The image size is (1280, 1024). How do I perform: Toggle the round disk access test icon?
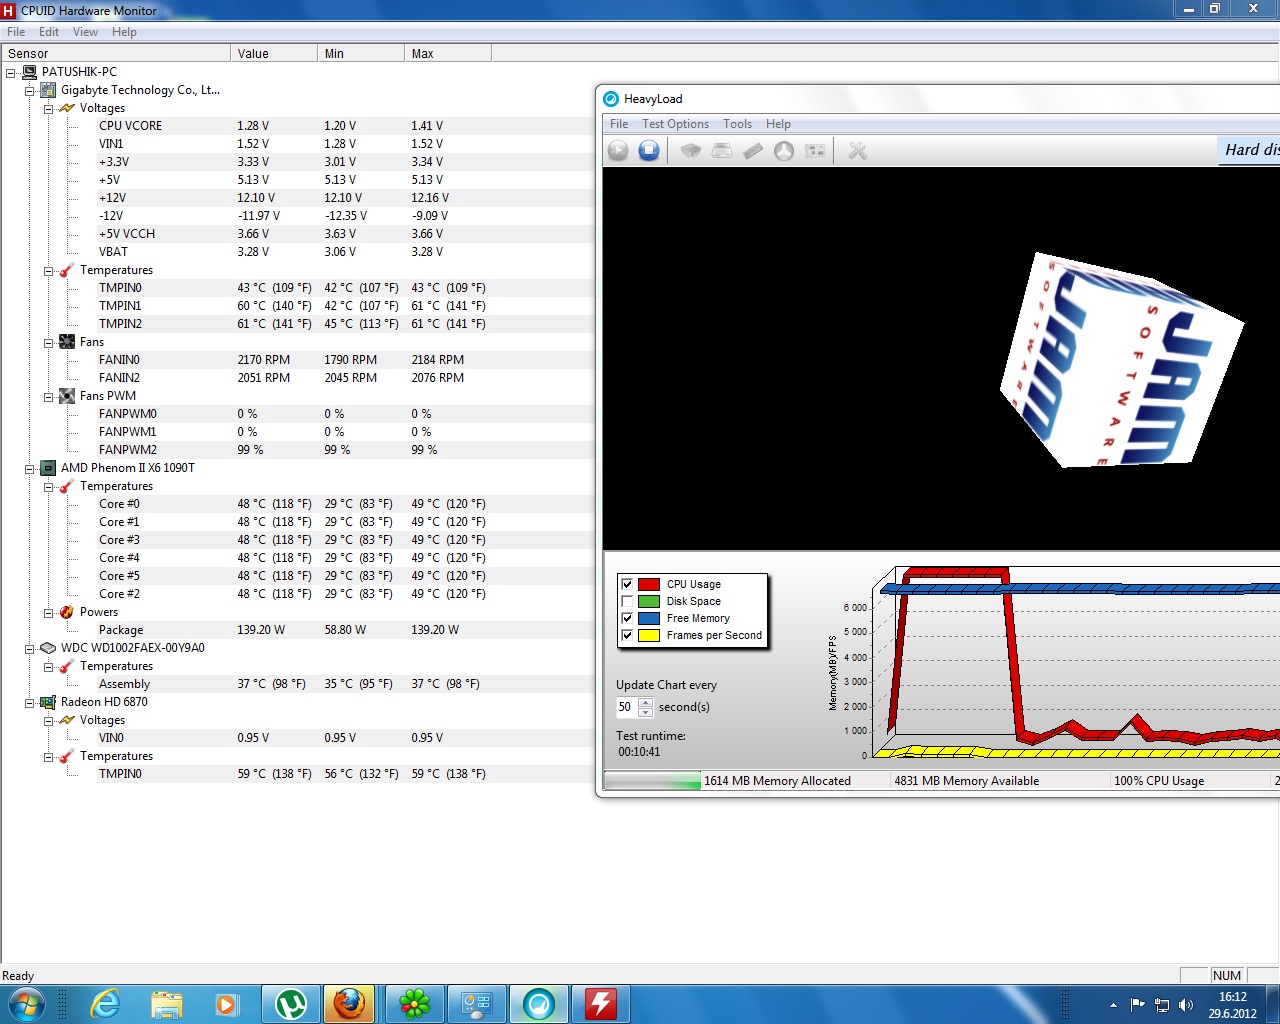(784, 151)
